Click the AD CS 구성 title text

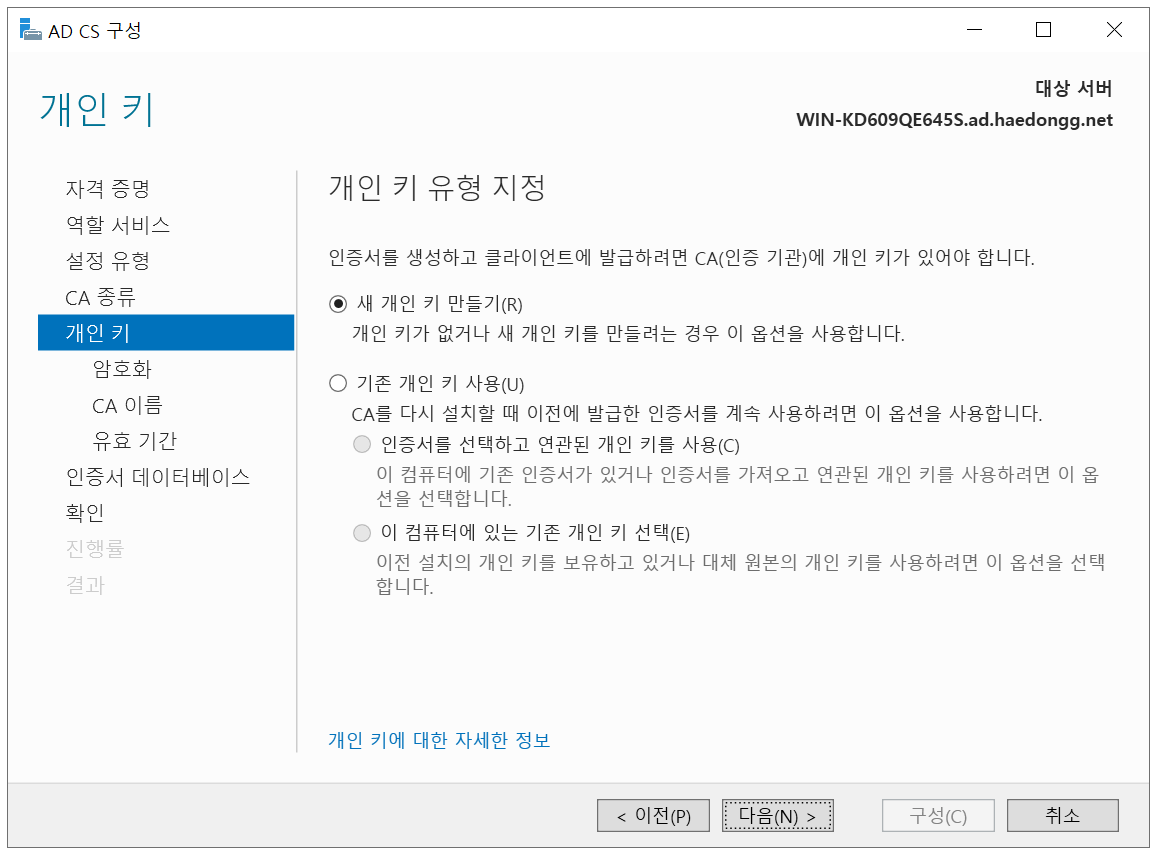pyautogui.click(x=94, y=31)
